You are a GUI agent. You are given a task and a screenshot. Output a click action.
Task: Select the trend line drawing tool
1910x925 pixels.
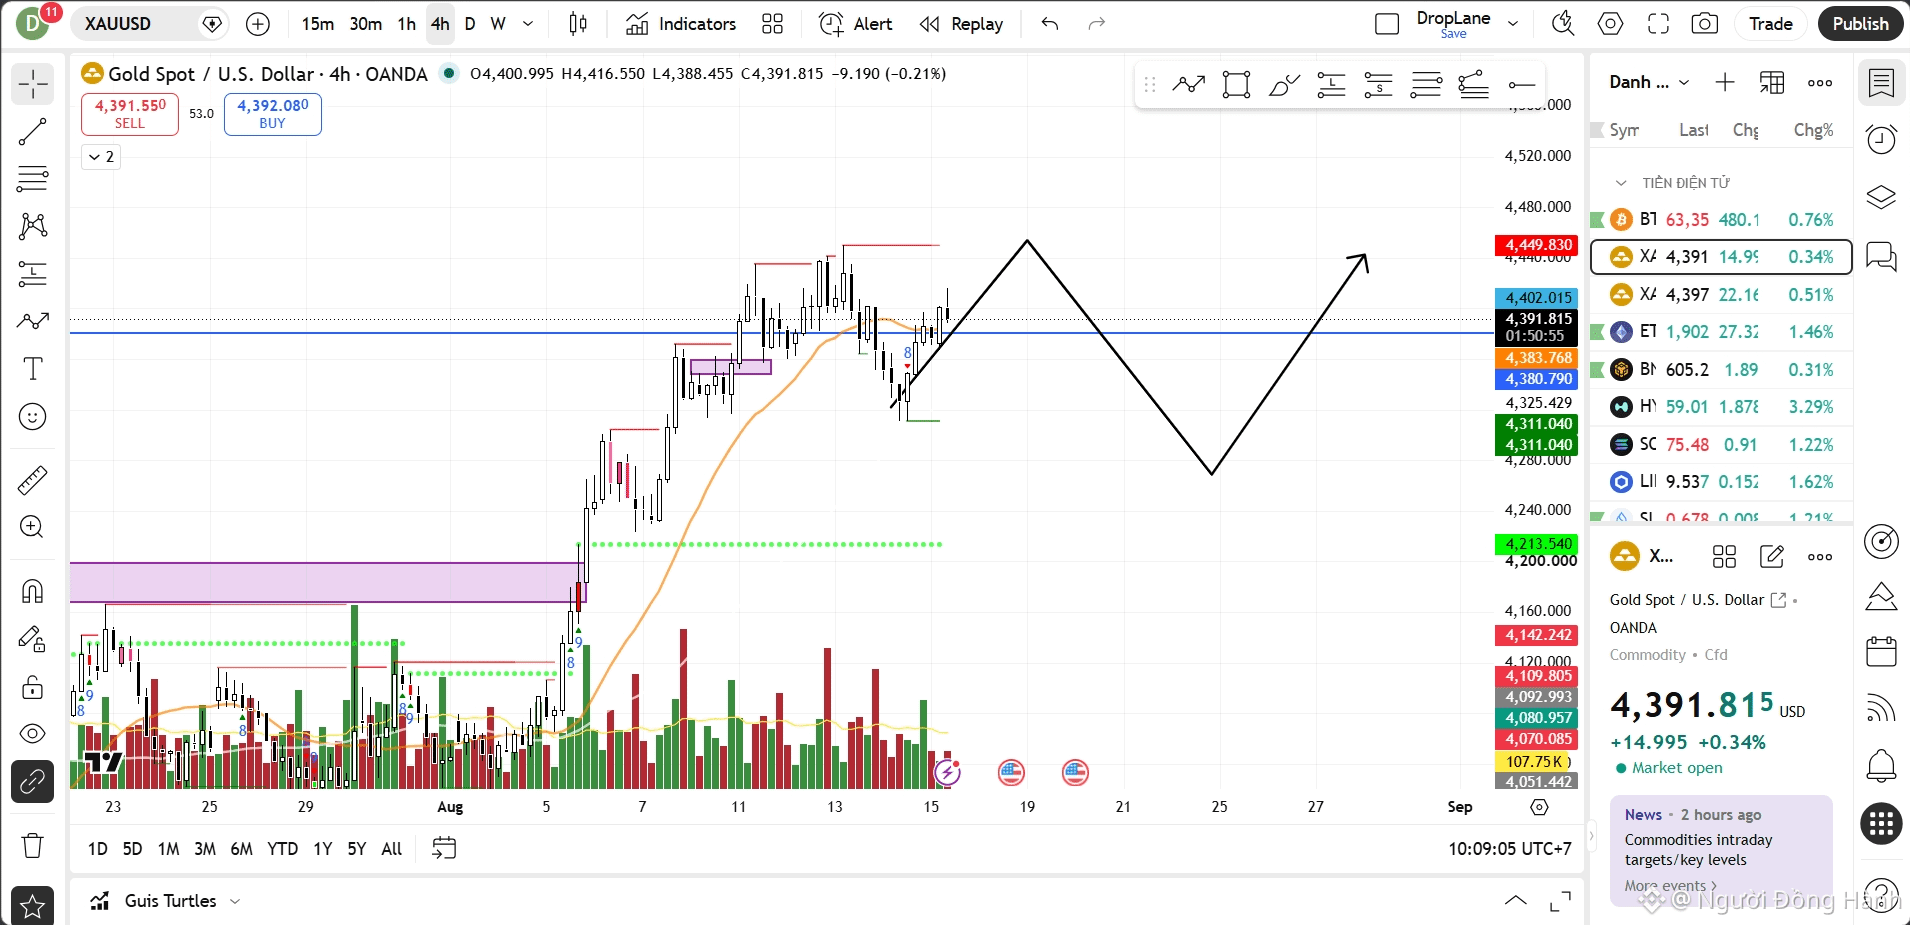tap(33, 132)
